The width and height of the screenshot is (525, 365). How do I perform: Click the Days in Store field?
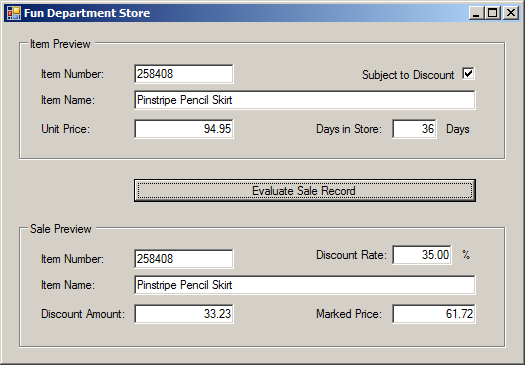coord(414,129)
